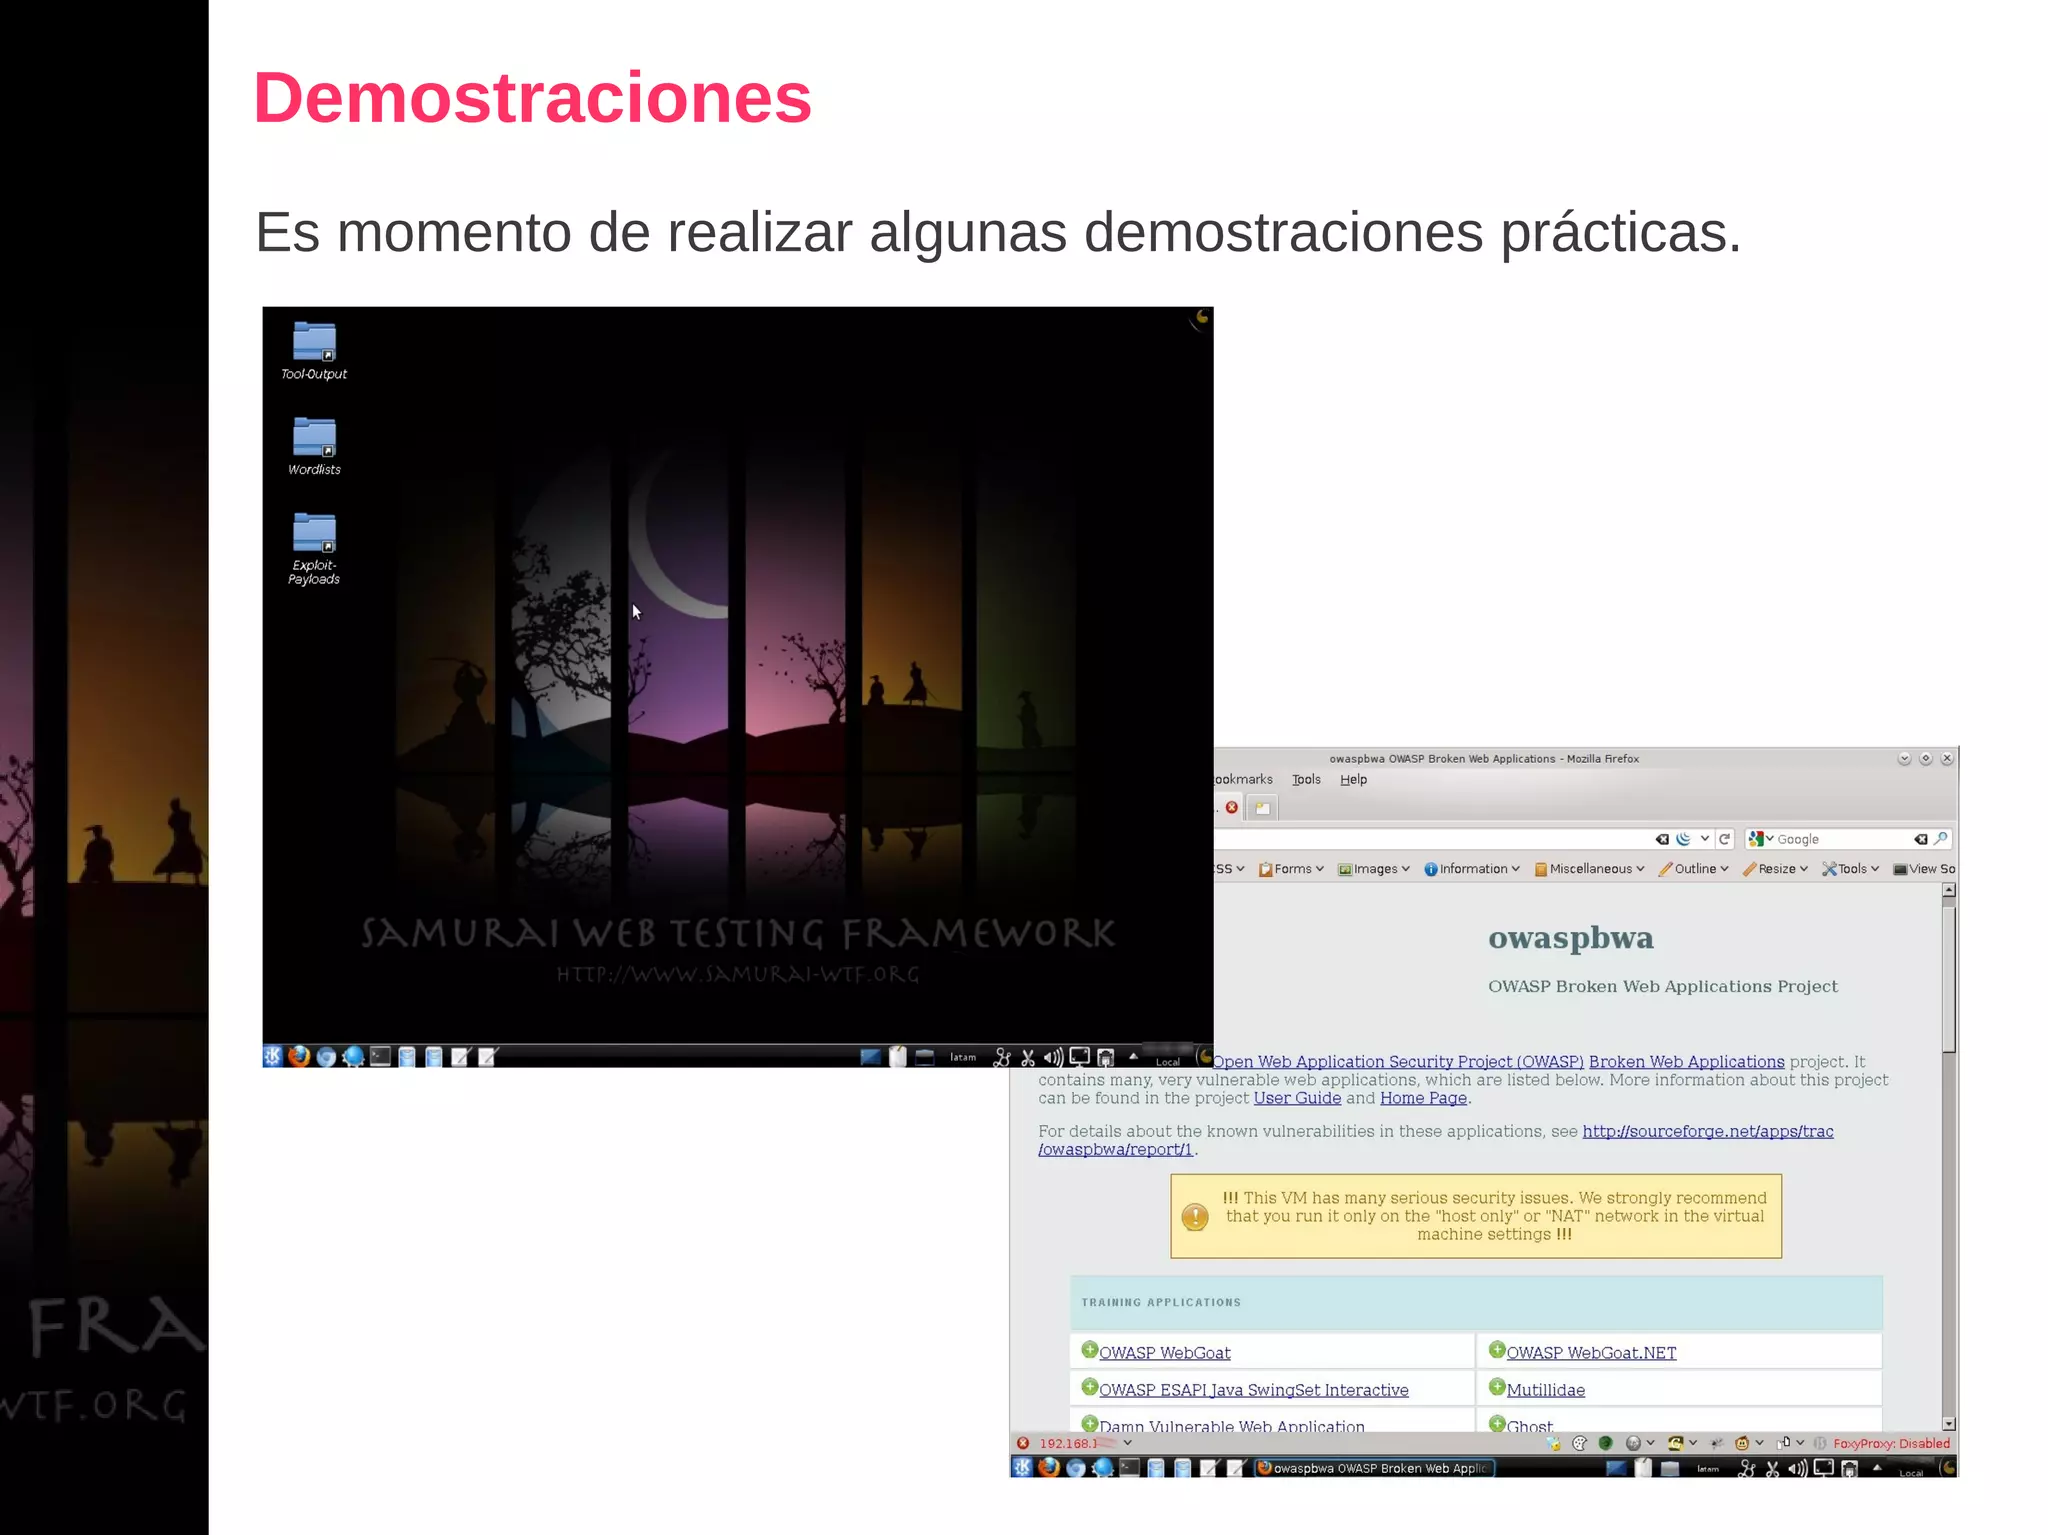Open the OWASP WebGoat.NET link
This screenshot has width=2048, height=1535.
(x=1591, y=1353)
